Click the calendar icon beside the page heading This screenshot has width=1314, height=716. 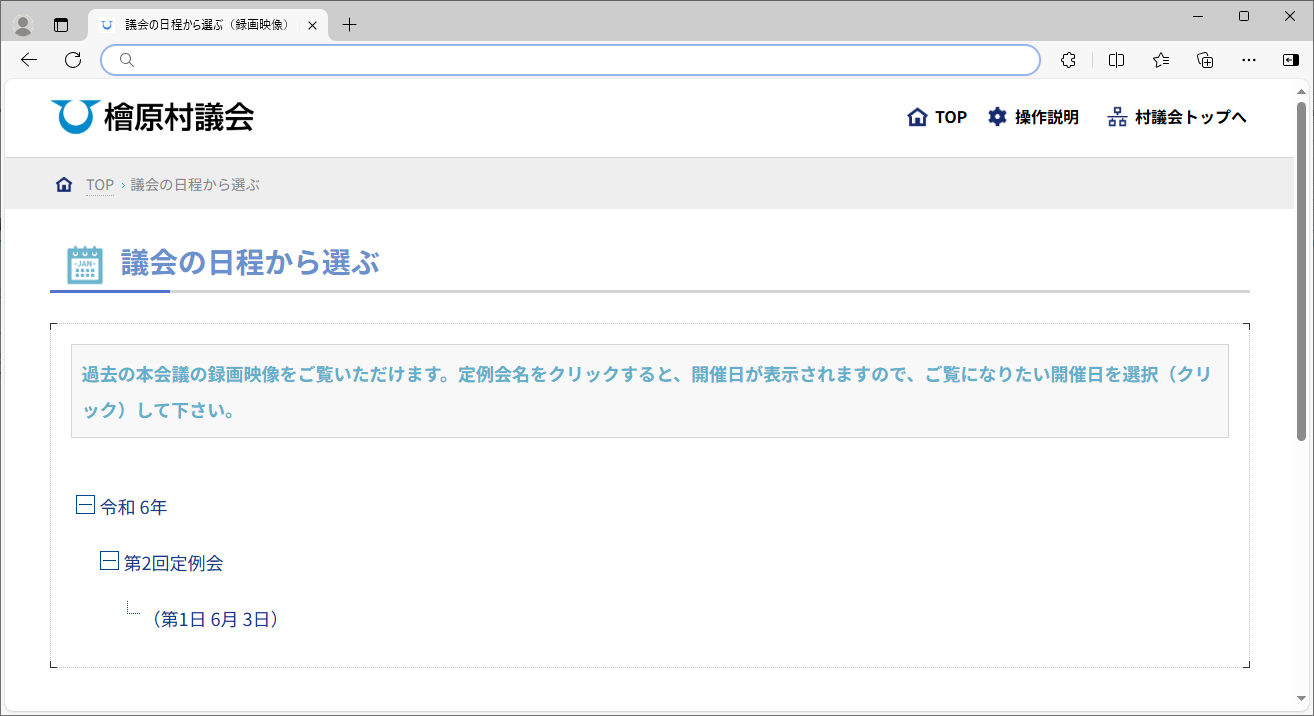pyautogui.click(x=85, y=264)
